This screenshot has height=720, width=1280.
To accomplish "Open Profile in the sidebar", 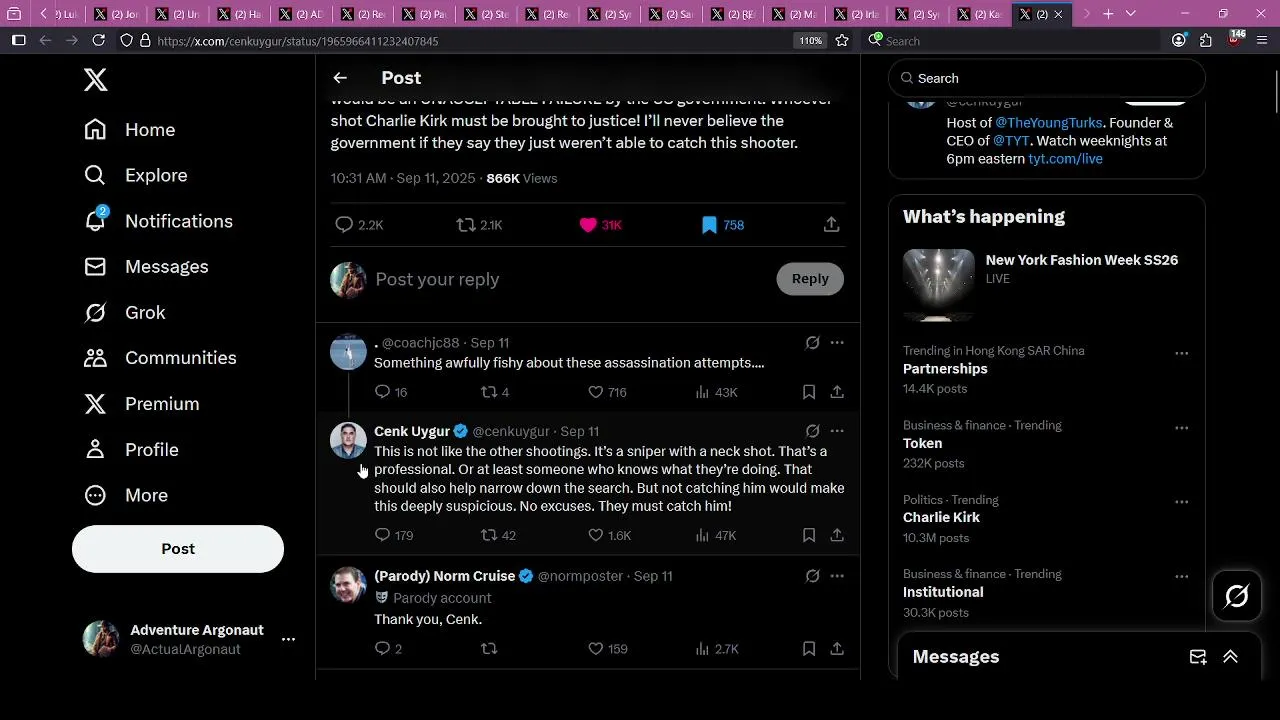I will tap(131, 450).
